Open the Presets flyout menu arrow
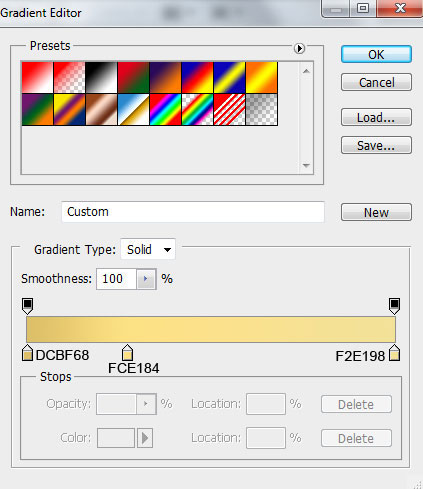 [x=299, y=49]
